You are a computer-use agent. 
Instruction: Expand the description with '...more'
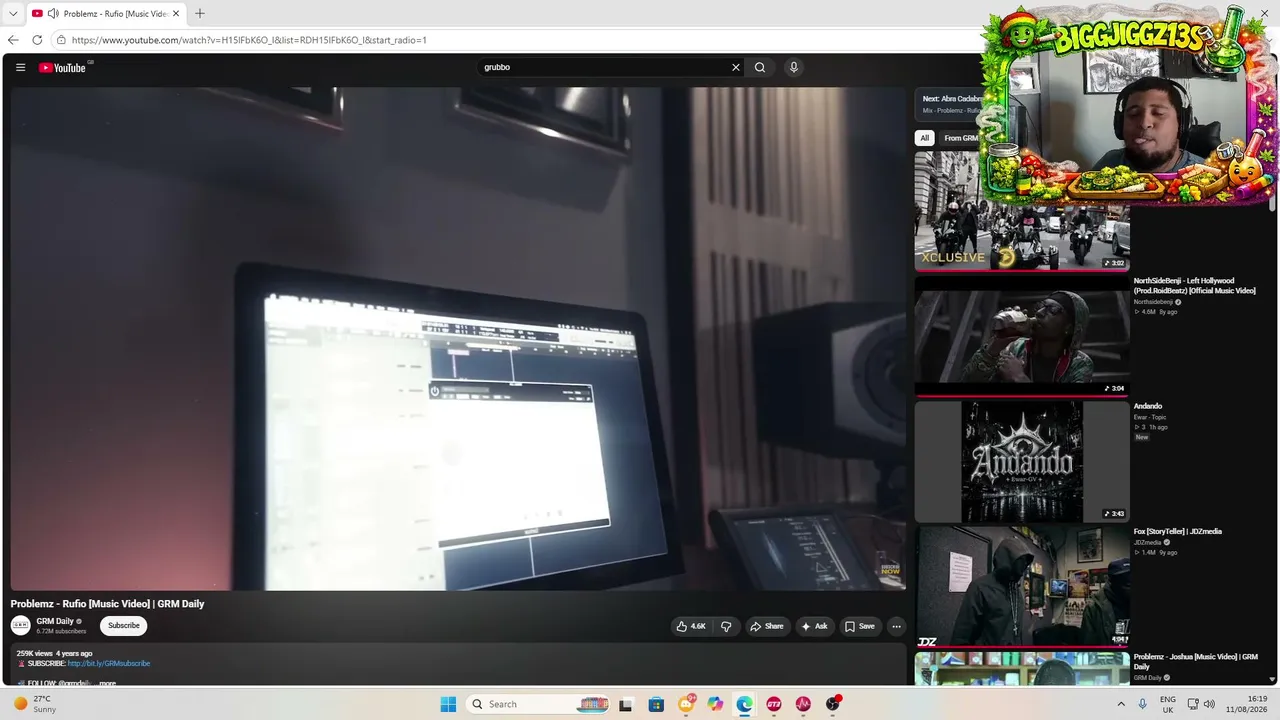click(106, 683)
